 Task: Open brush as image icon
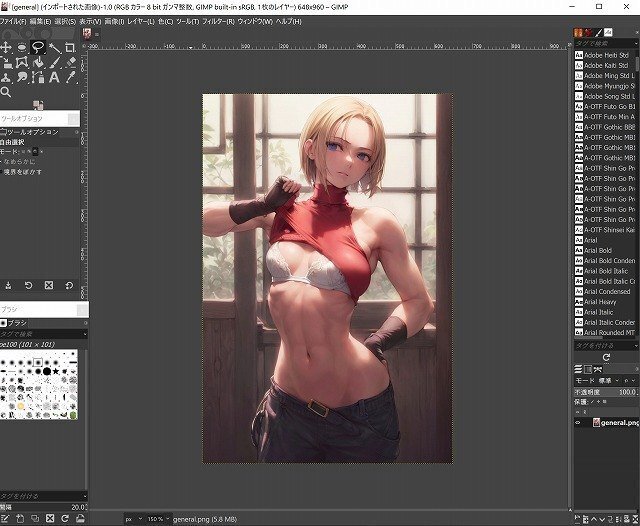(x=80, y=519)
